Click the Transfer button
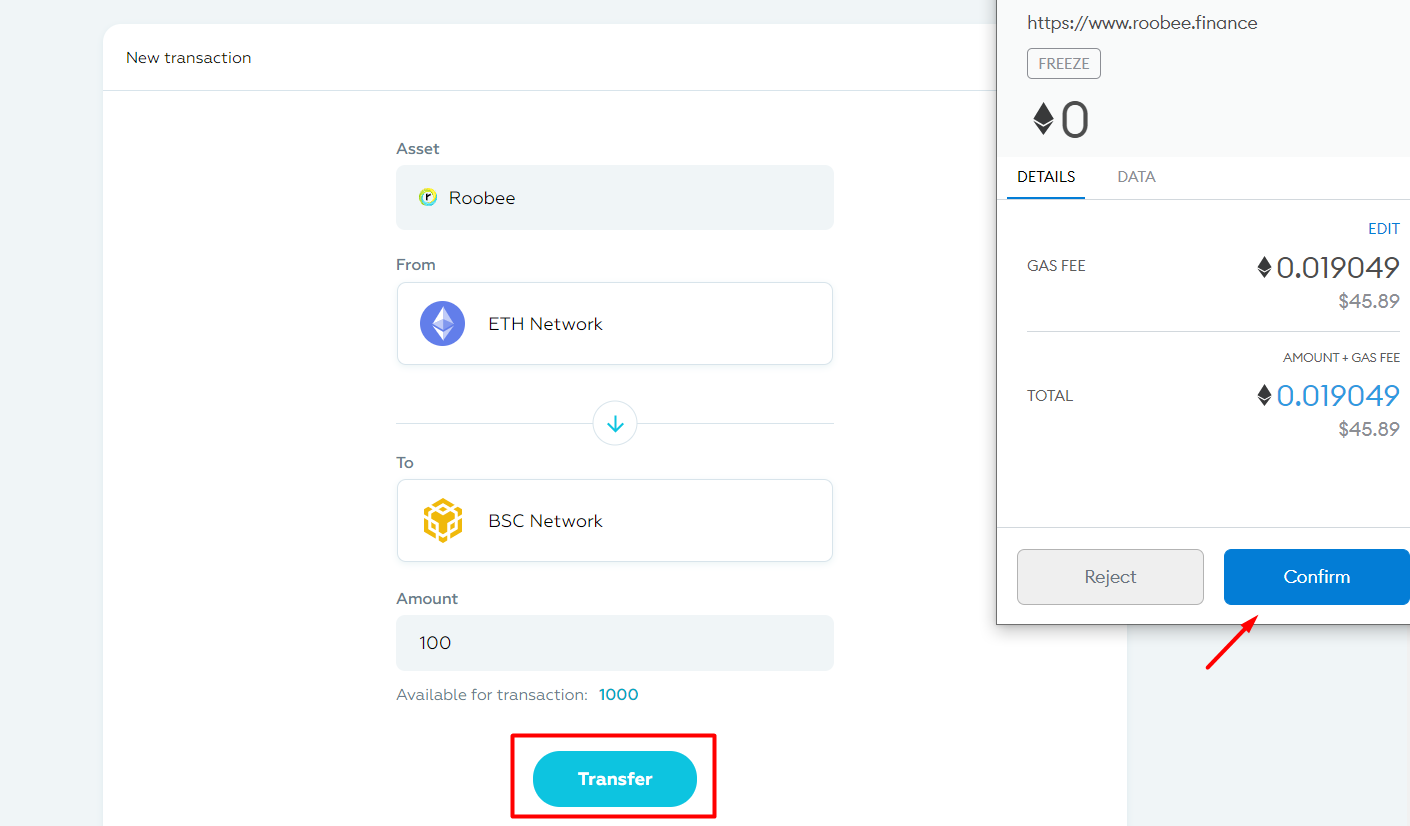1410x826 pixels. click(614, 779)
